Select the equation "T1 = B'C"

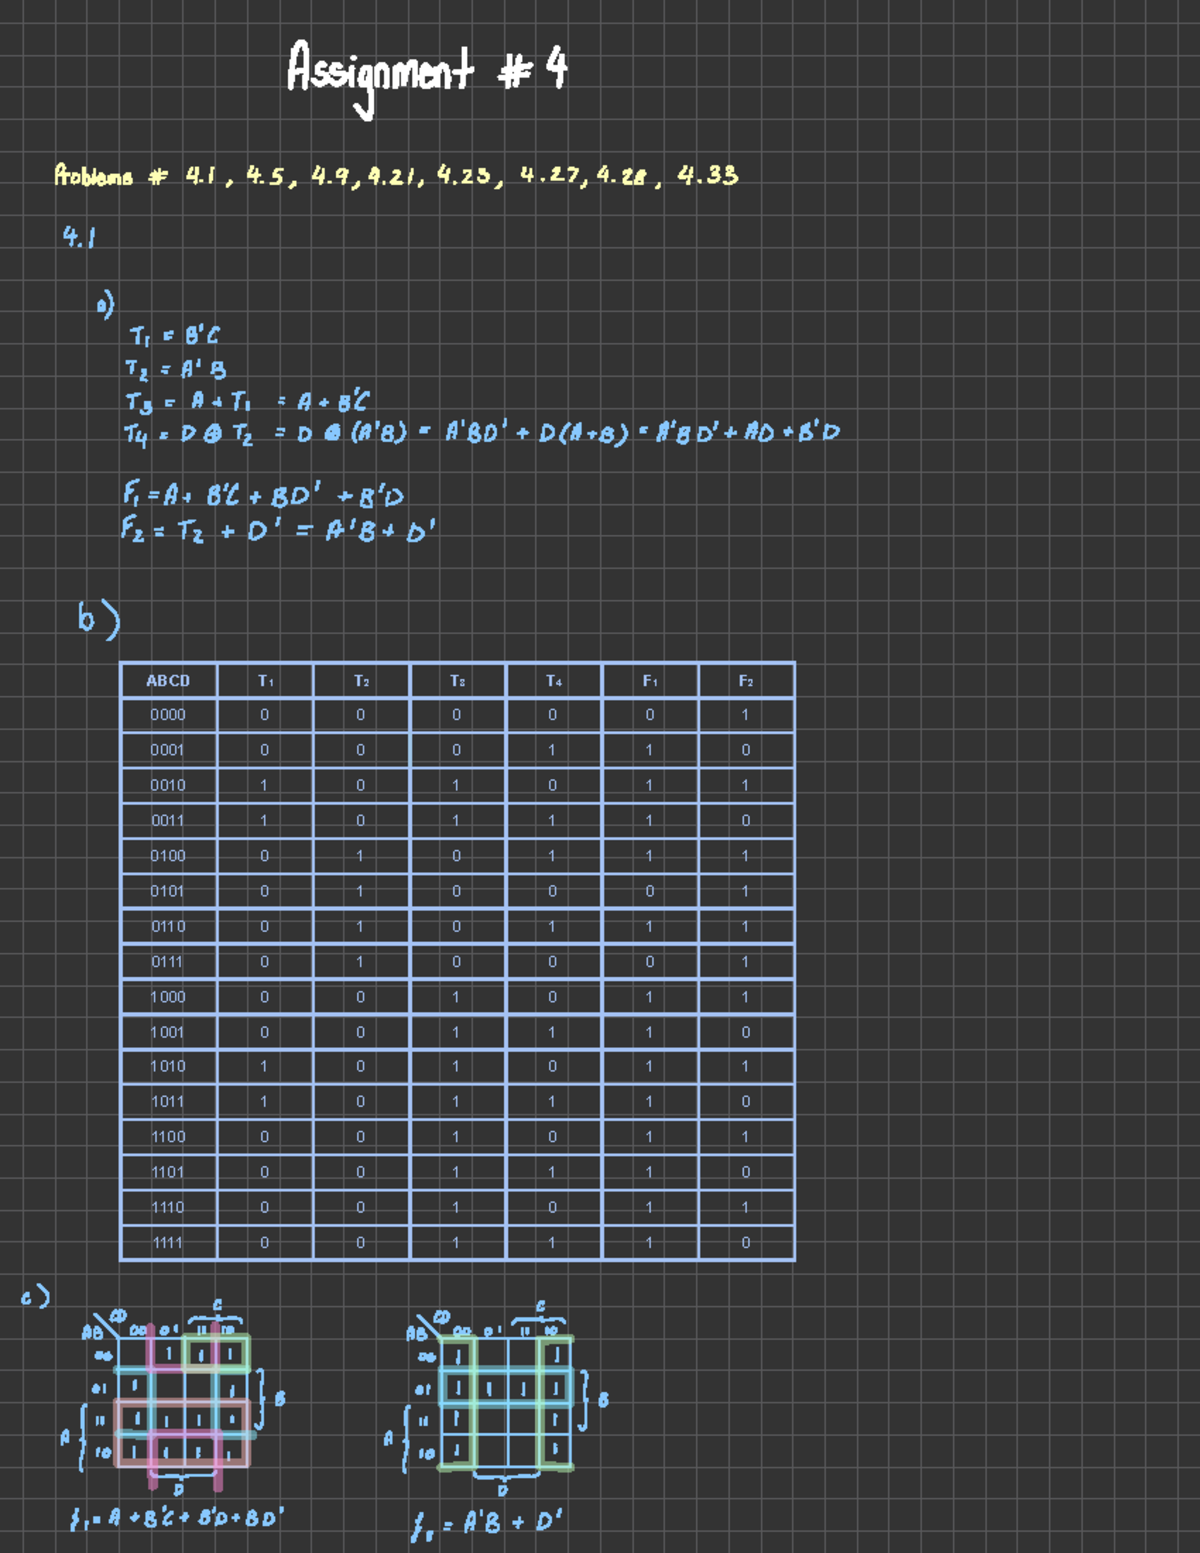click(174, 334)
